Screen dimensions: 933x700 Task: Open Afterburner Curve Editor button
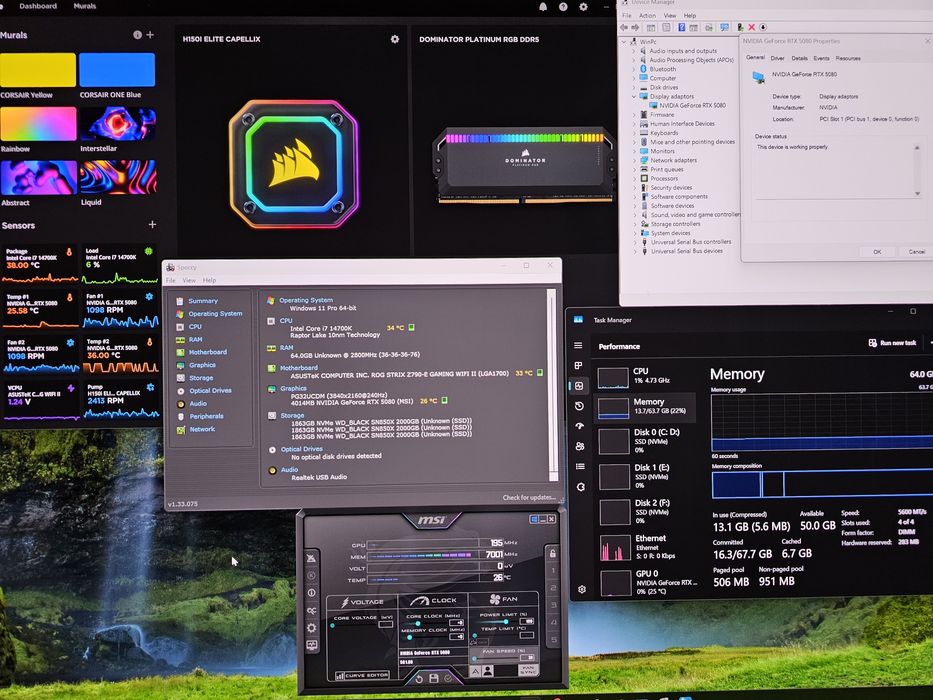point(362,675)
